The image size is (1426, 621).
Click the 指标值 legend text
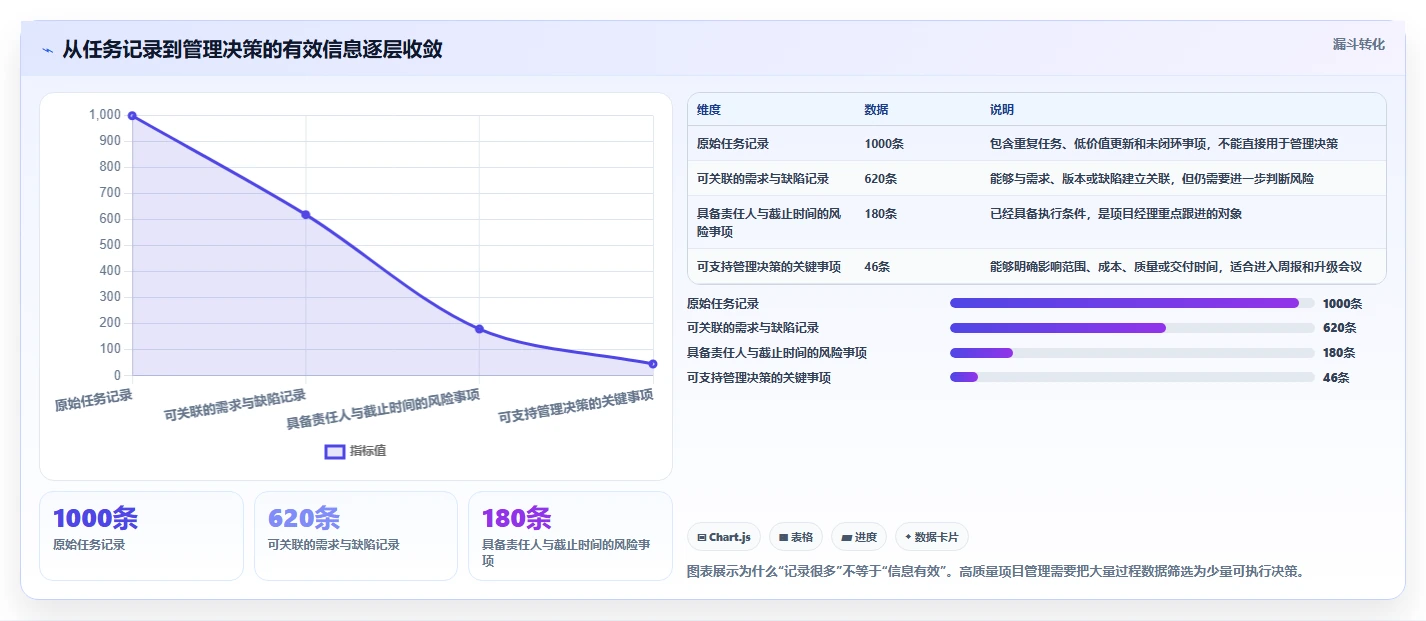(x=368, y=451)
